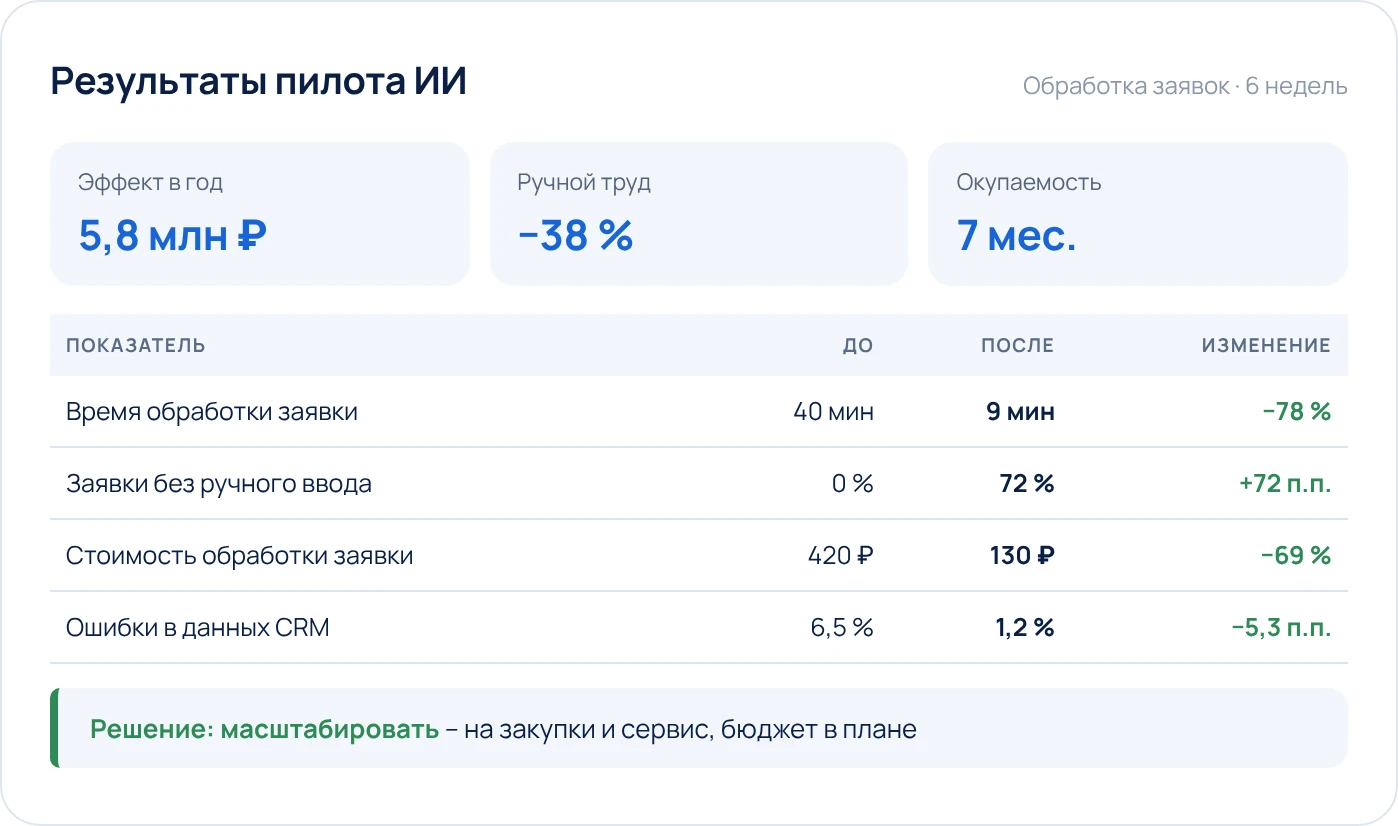Click the change value "−5,3 п.п."
The height and width of the screenshot is (826, 1398).
click(x=1281, y=628)
